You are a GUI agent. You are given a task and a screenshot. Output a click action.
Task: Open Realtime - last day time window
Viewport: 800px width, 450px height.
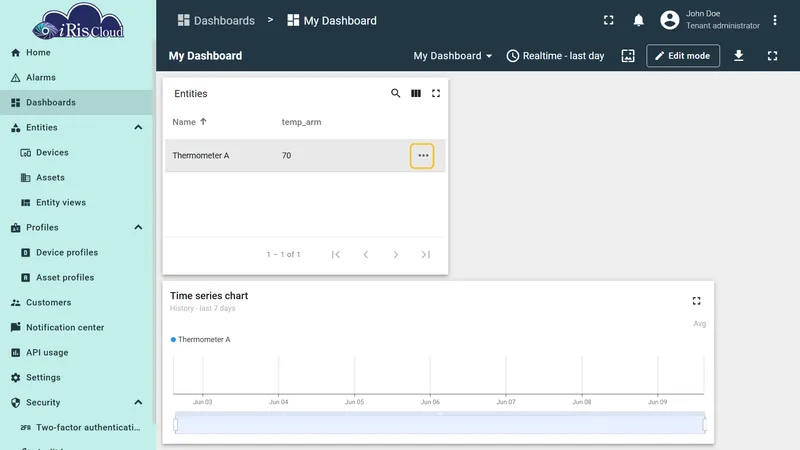tap(555, 56)
